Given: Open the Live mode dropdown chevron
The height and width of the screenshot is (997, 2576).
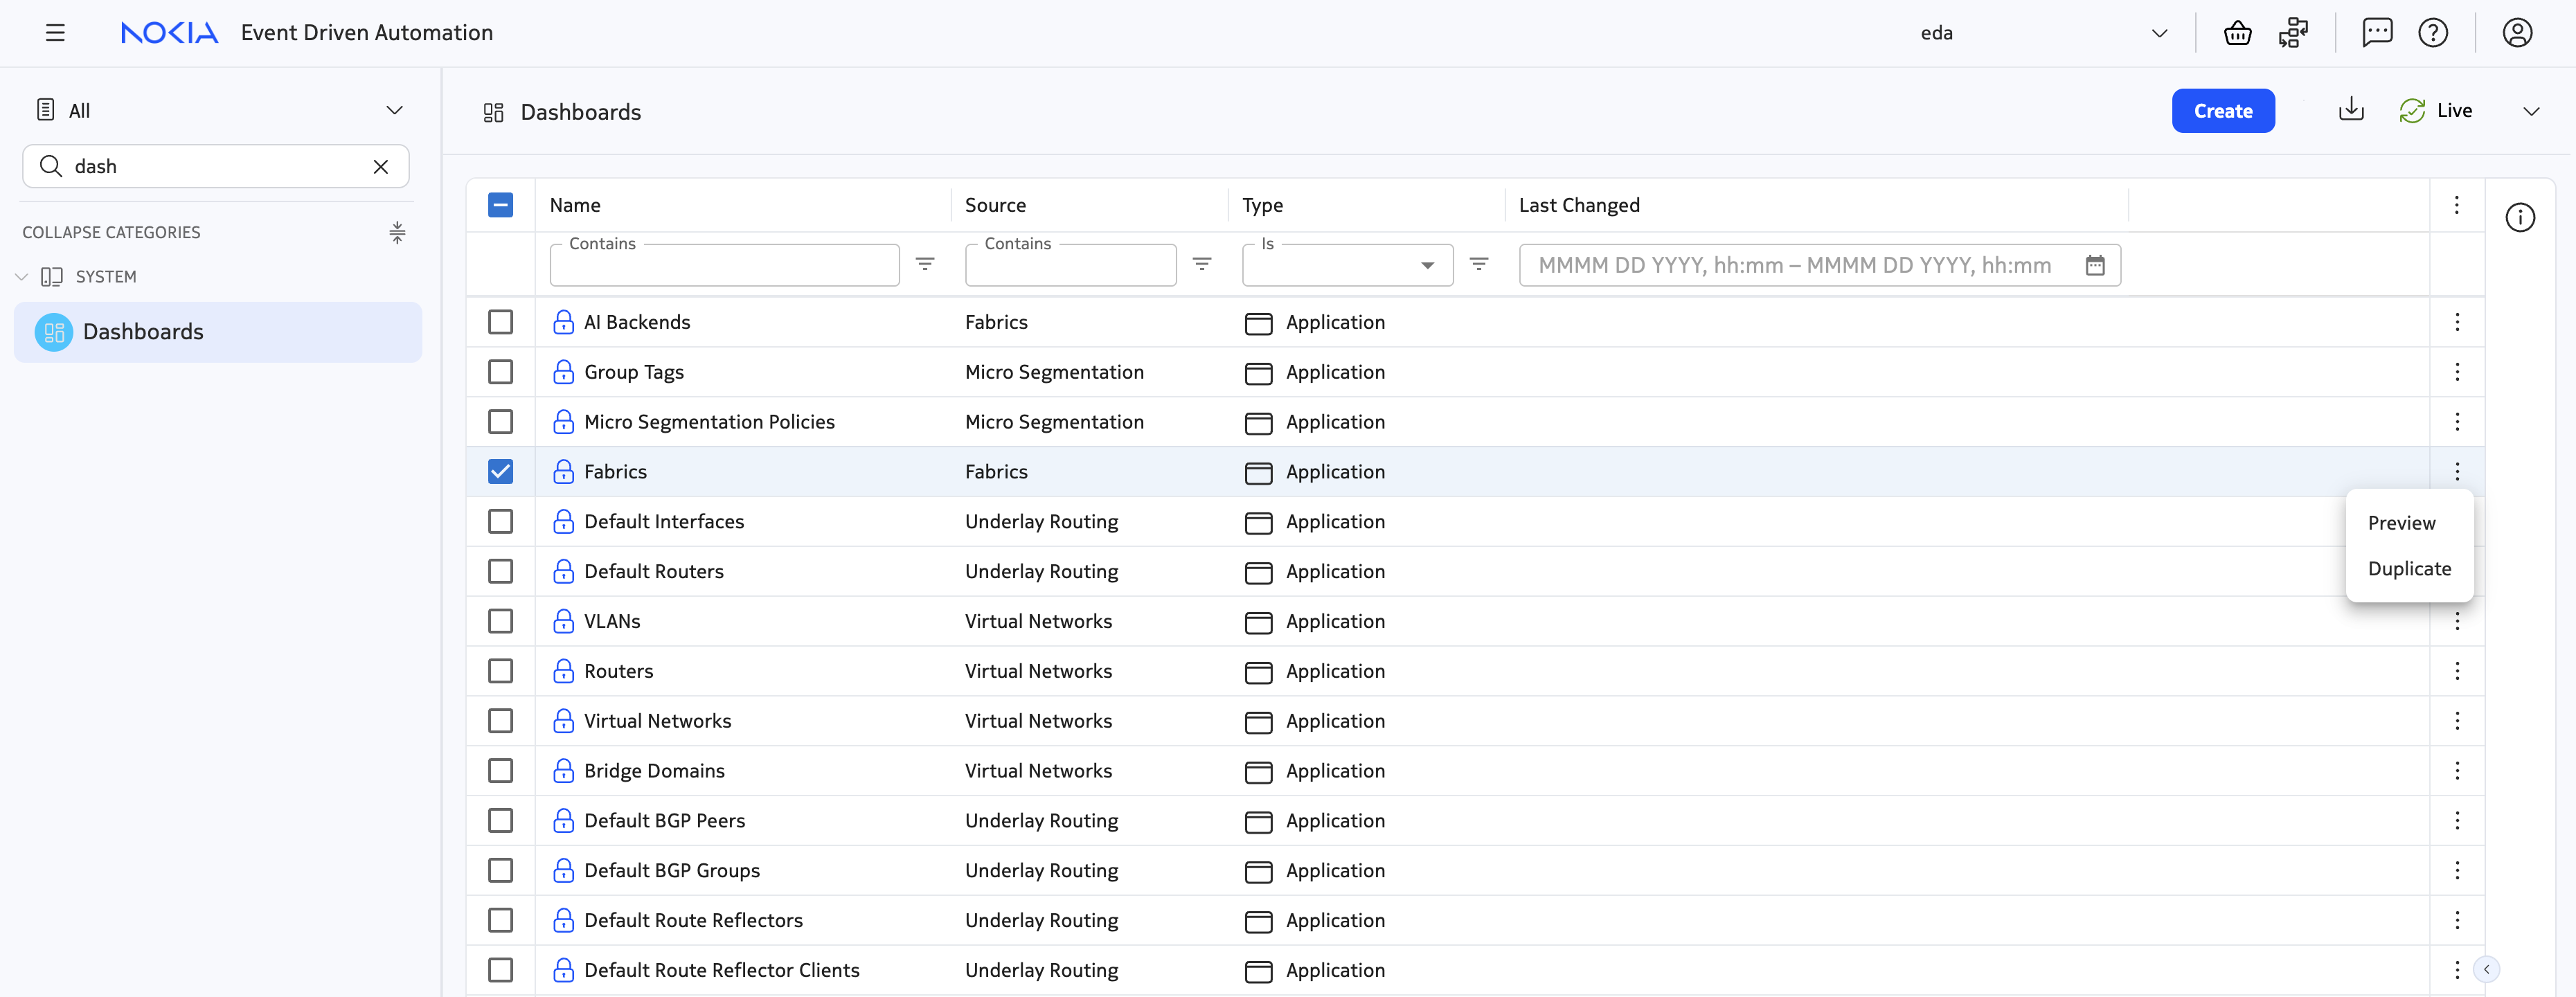Looking at the screenshot, I should 2531,111.
